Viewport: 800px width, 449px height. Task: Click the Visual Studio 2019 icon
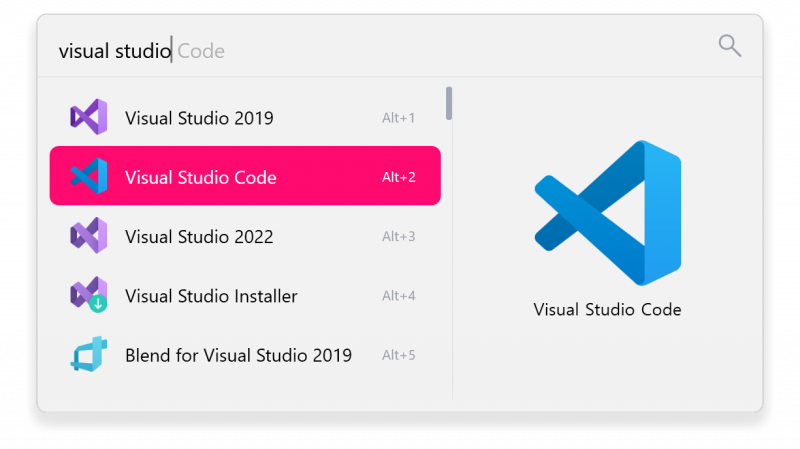[x=88, y=118]
